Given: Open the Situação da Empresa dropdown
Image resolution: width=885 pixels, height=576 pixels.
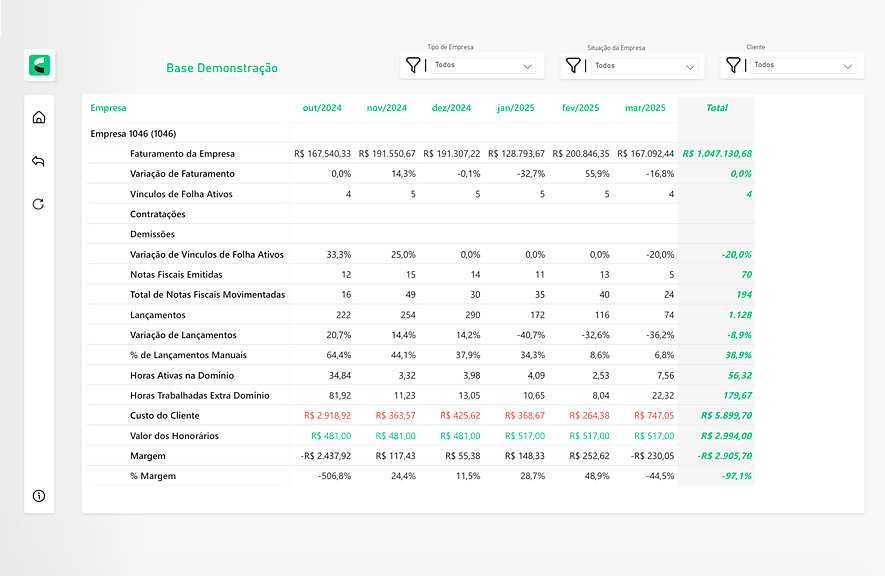Looking at the screenshot, I should [690, 67].
